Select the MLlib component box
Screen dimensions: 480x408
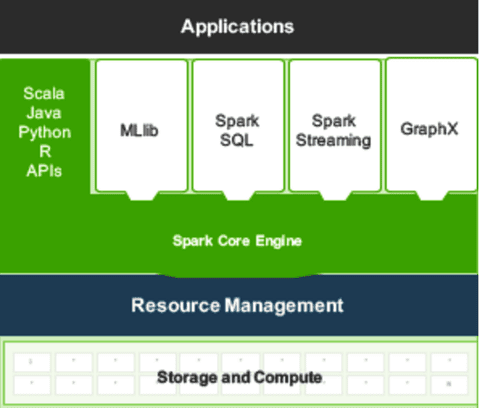[142, 125]
